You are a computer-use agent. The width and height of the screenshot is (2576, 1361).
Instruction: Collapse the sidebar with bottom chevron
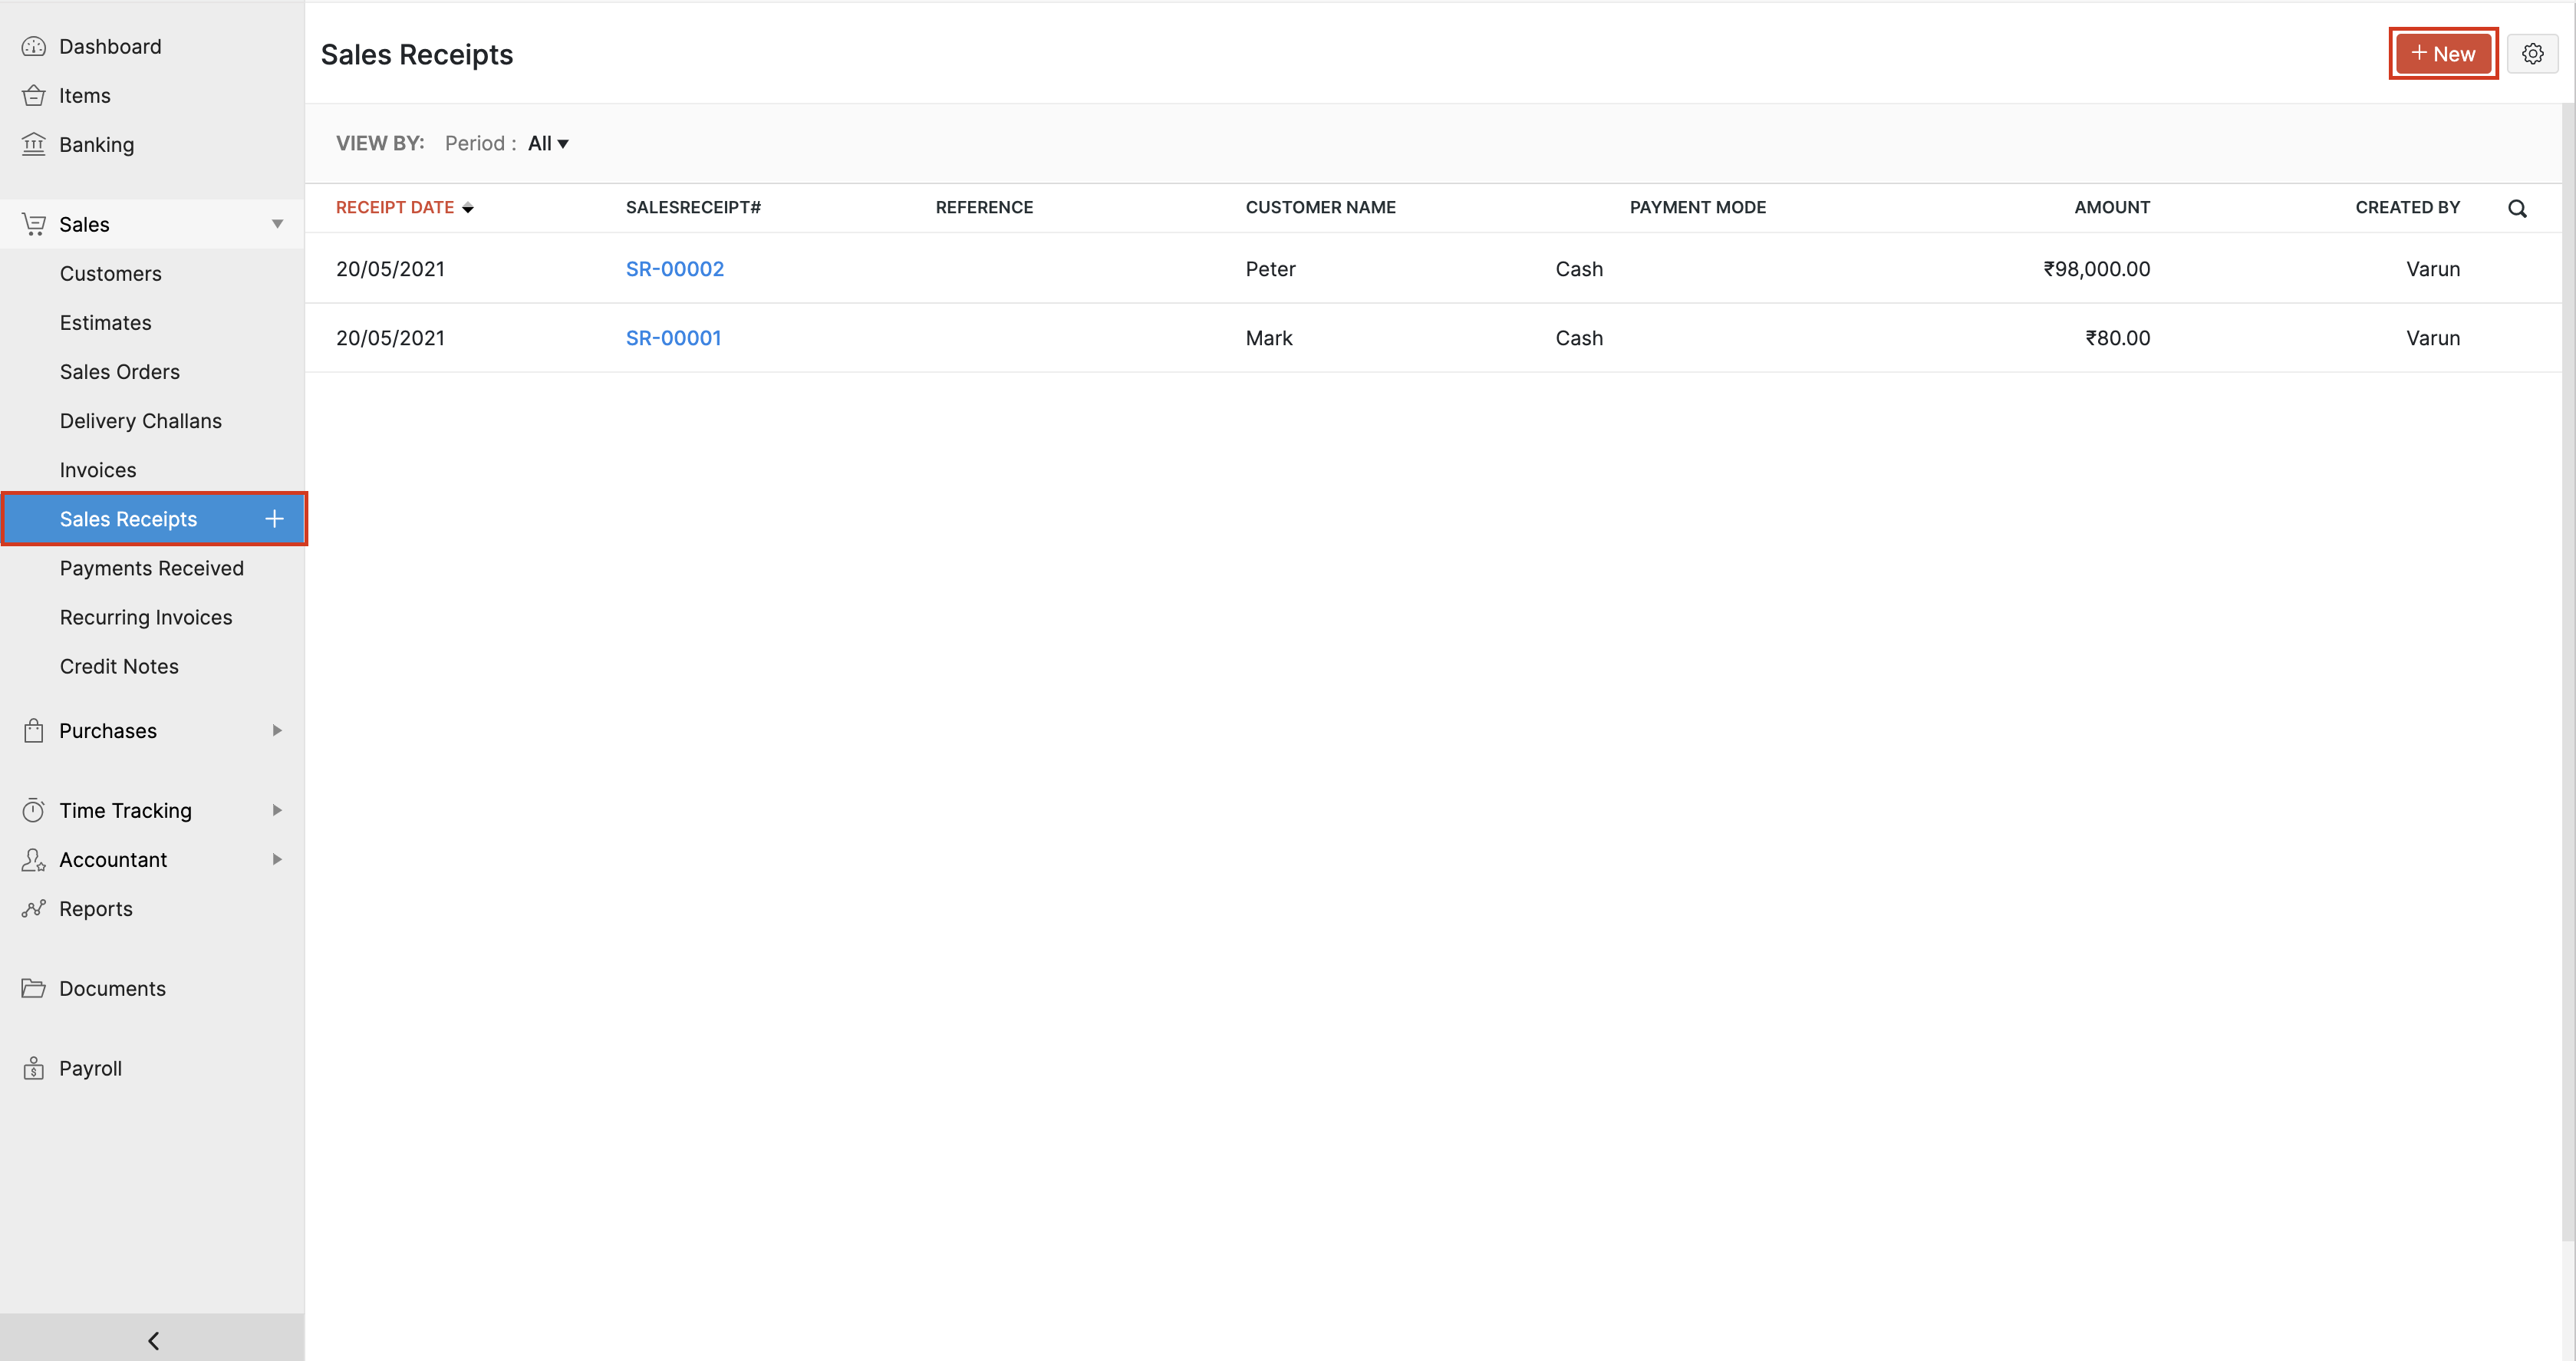153,1340
